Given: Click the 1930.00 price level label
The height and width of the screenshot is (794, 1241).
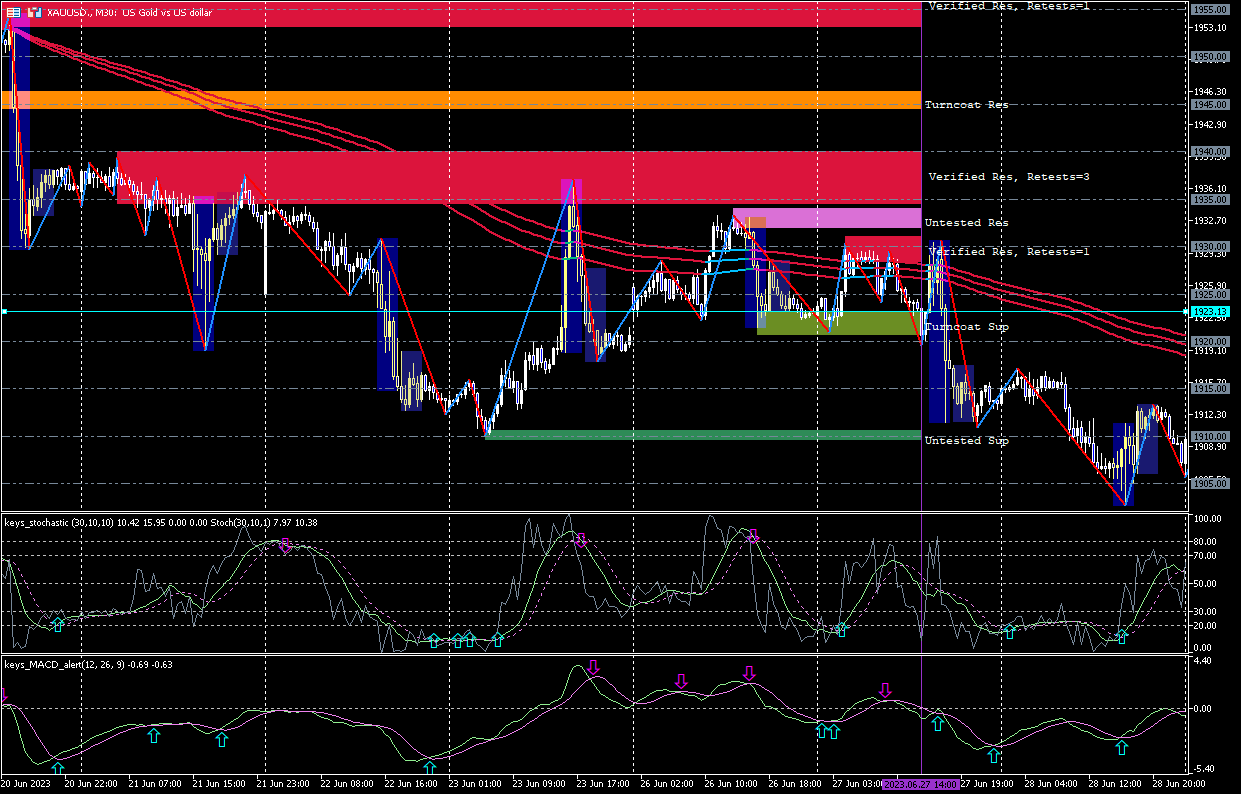Looking at the screenshot, I should [1209, 246].
